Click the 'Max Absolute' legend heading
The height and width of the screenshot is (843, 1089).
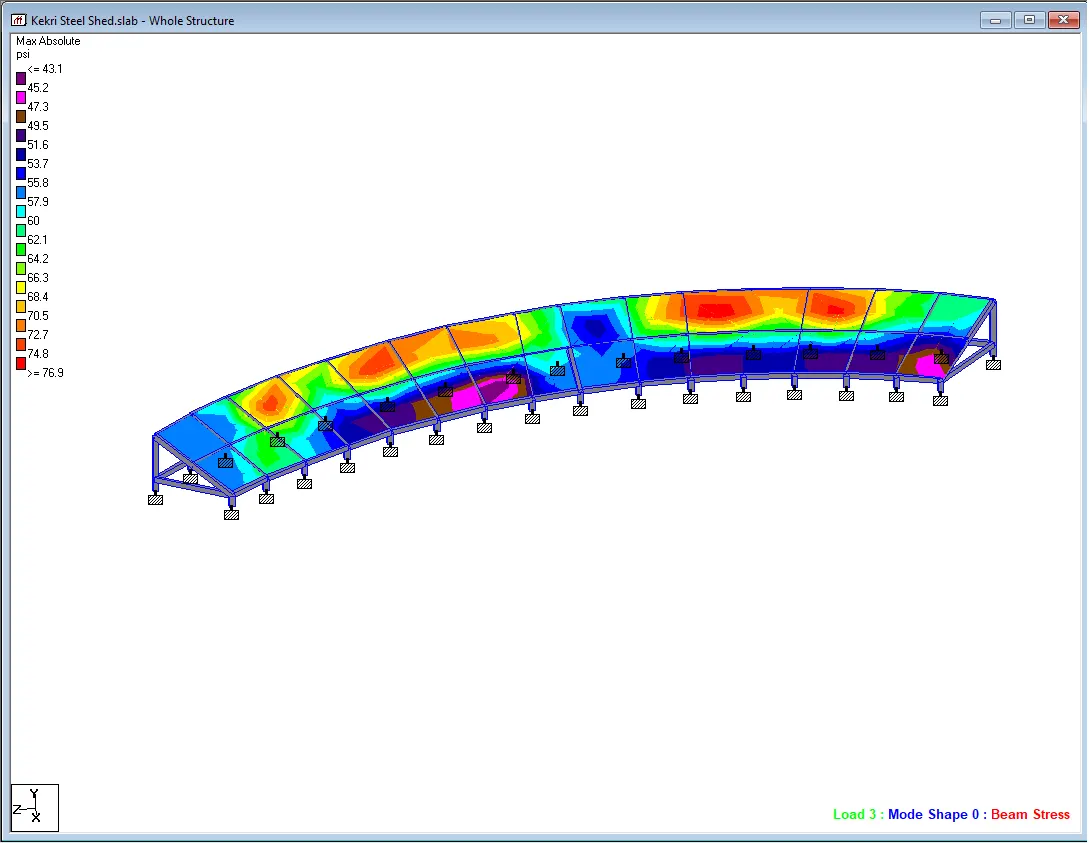[48, 41]
